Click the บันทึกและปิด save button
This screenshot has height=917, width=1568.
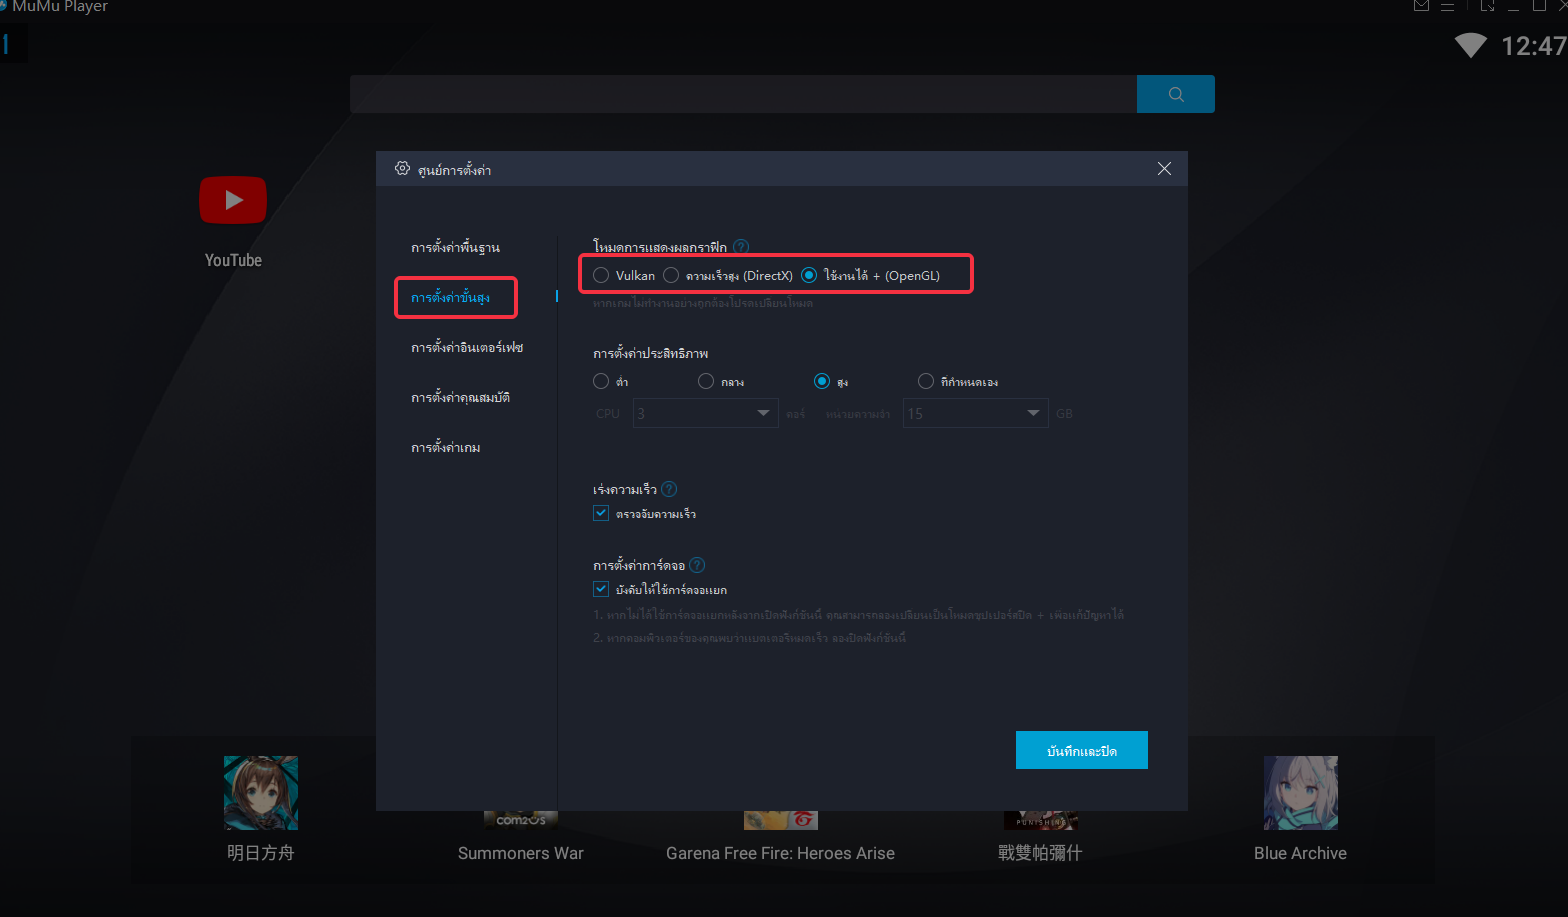(1081, 750)
